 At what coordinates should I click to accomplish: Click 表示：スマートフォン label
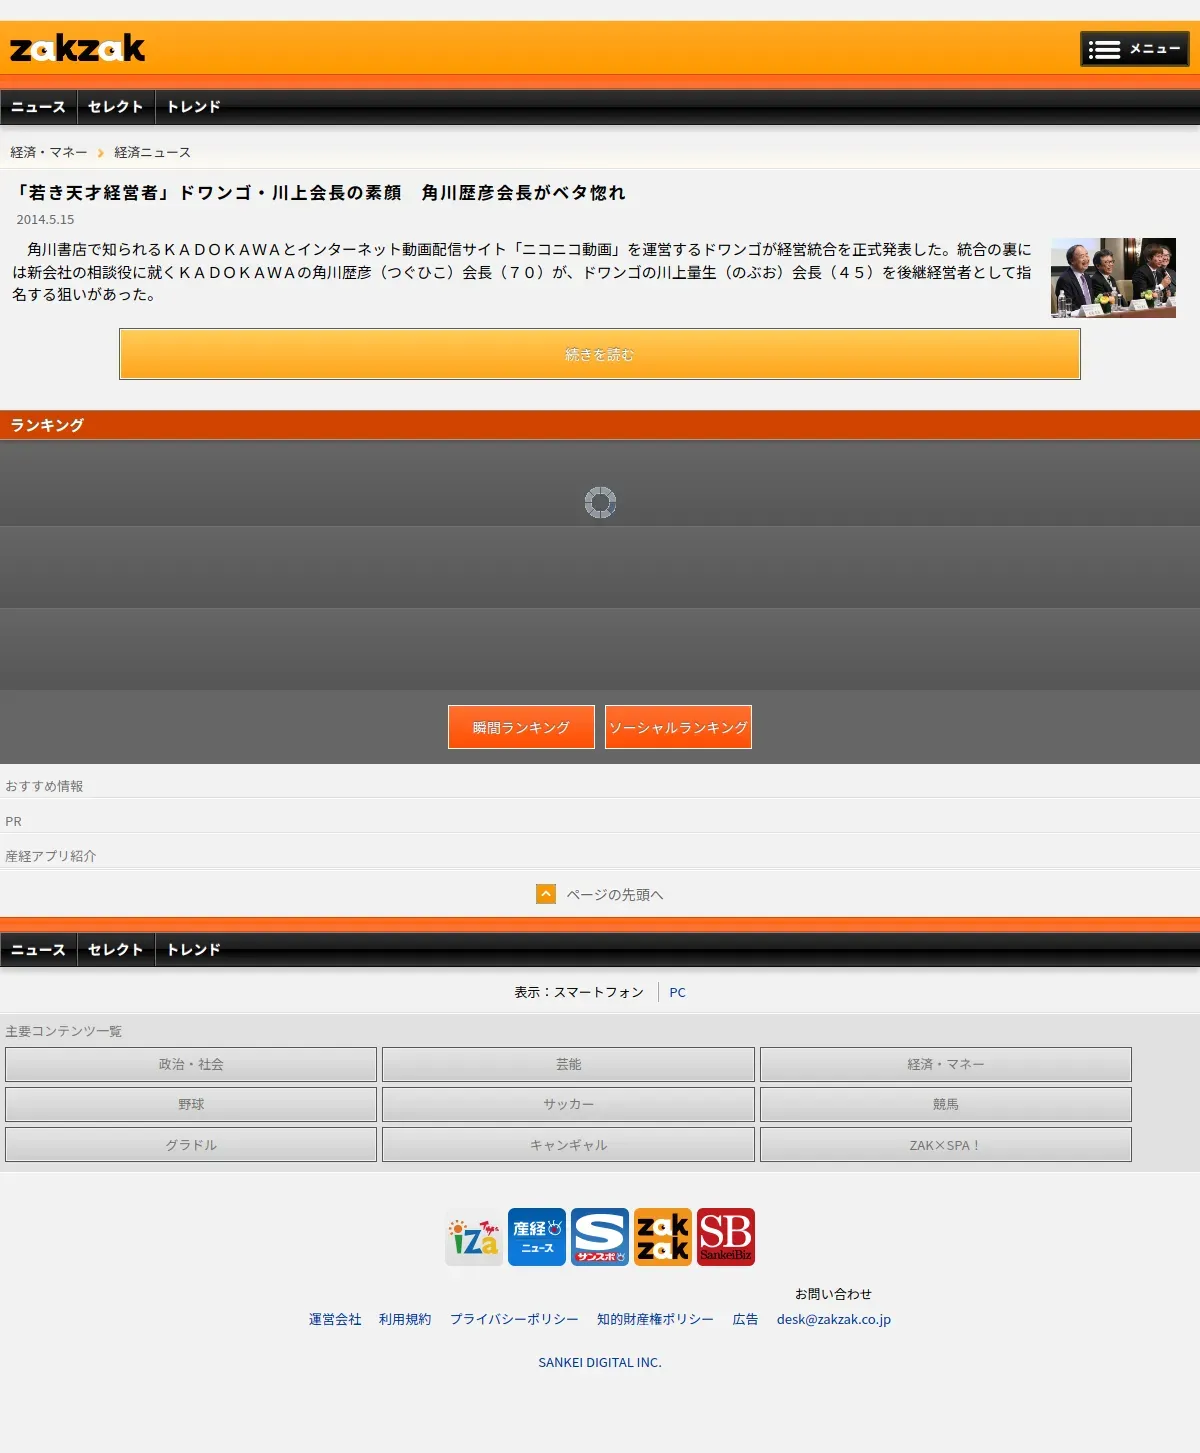579,992
